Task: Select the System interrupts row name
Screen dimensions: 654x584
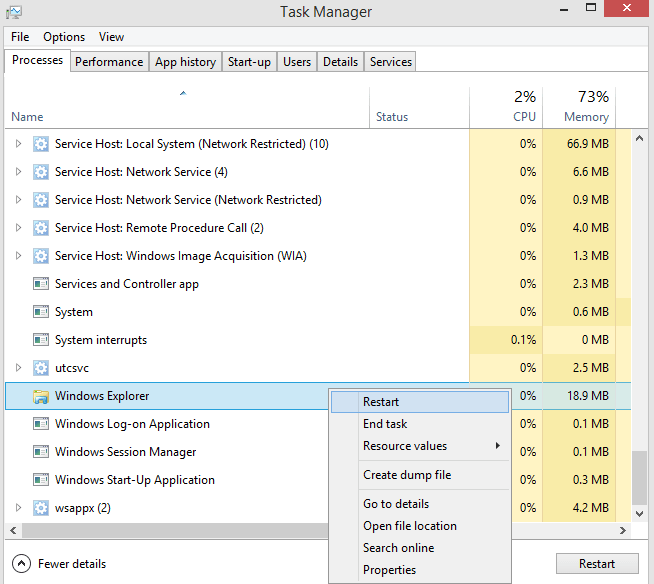Action: (101, 340)
